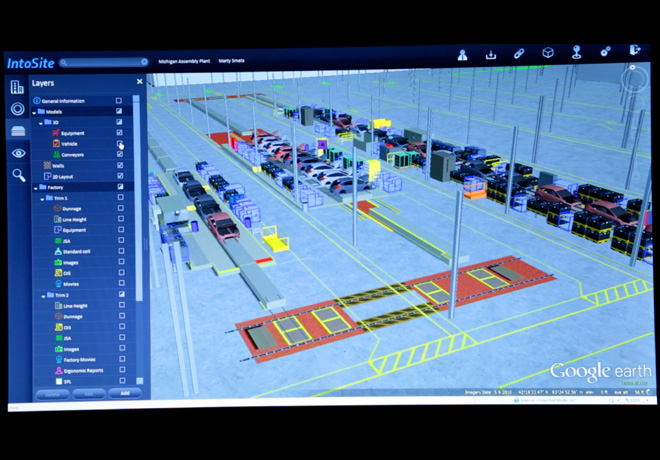Click the download tray icon in toolbar
The image size is (660, 460).
pyautogui.click(x=490, y=55)
